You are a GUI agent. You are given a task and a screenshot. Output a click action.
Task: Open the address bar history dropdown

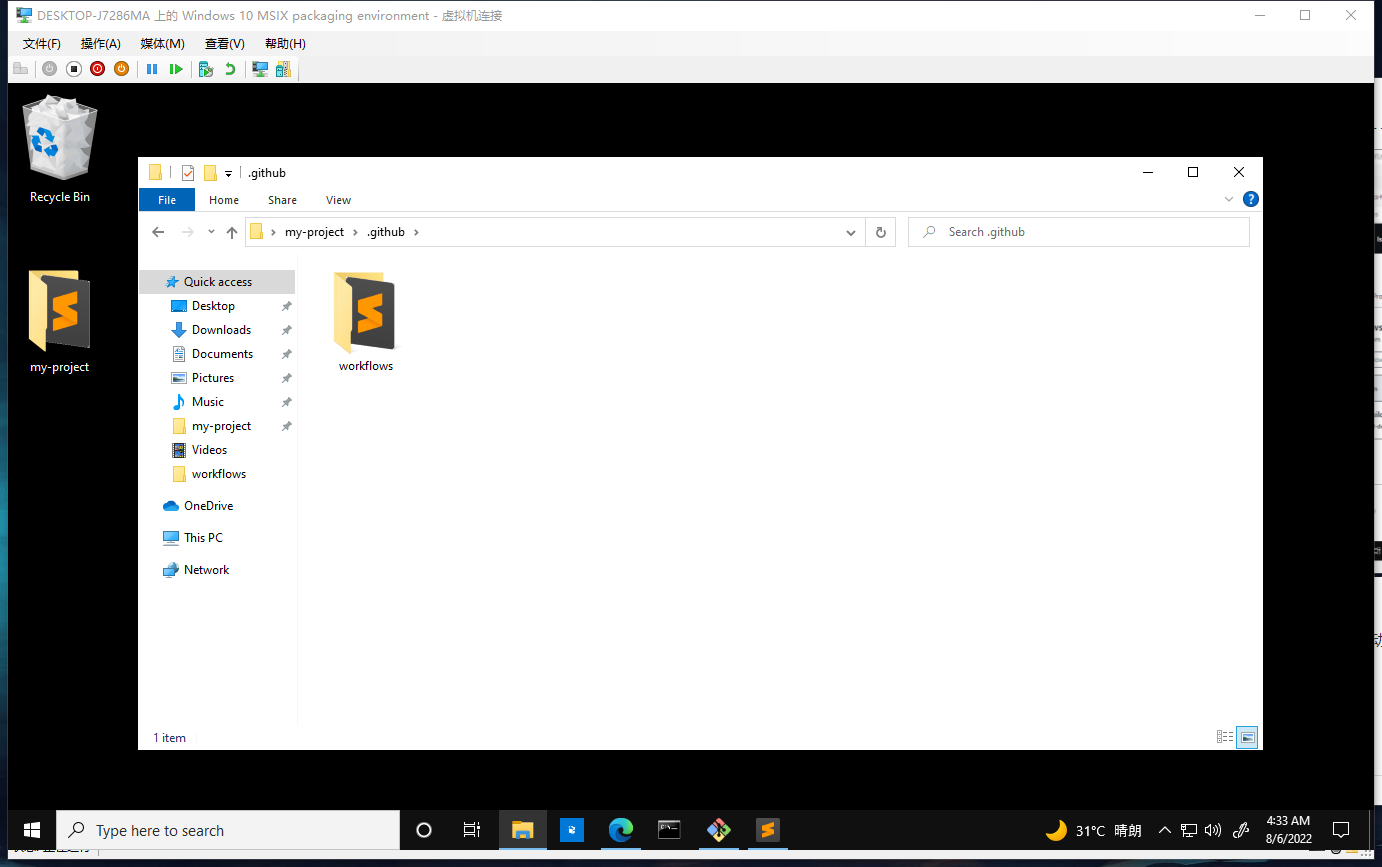(x=851, y=232)
